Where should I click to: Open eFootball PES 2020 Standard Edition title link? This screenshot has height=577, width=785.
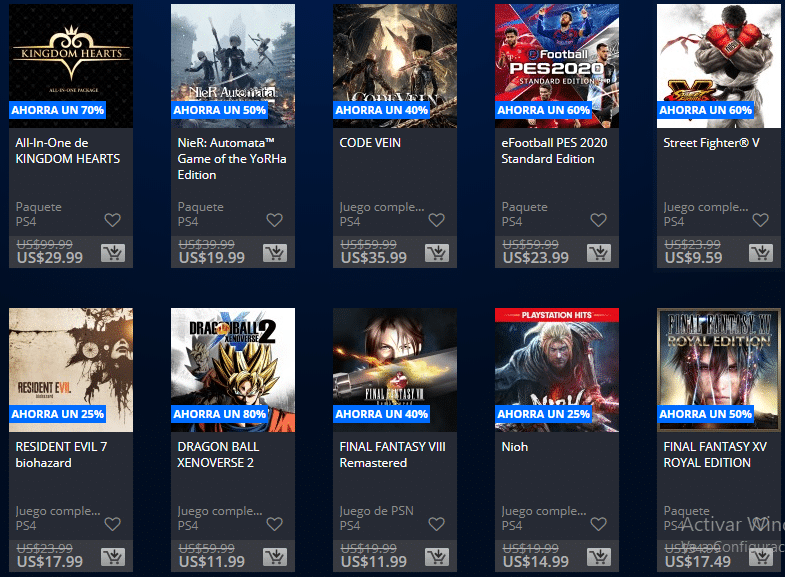coord(554,151)
